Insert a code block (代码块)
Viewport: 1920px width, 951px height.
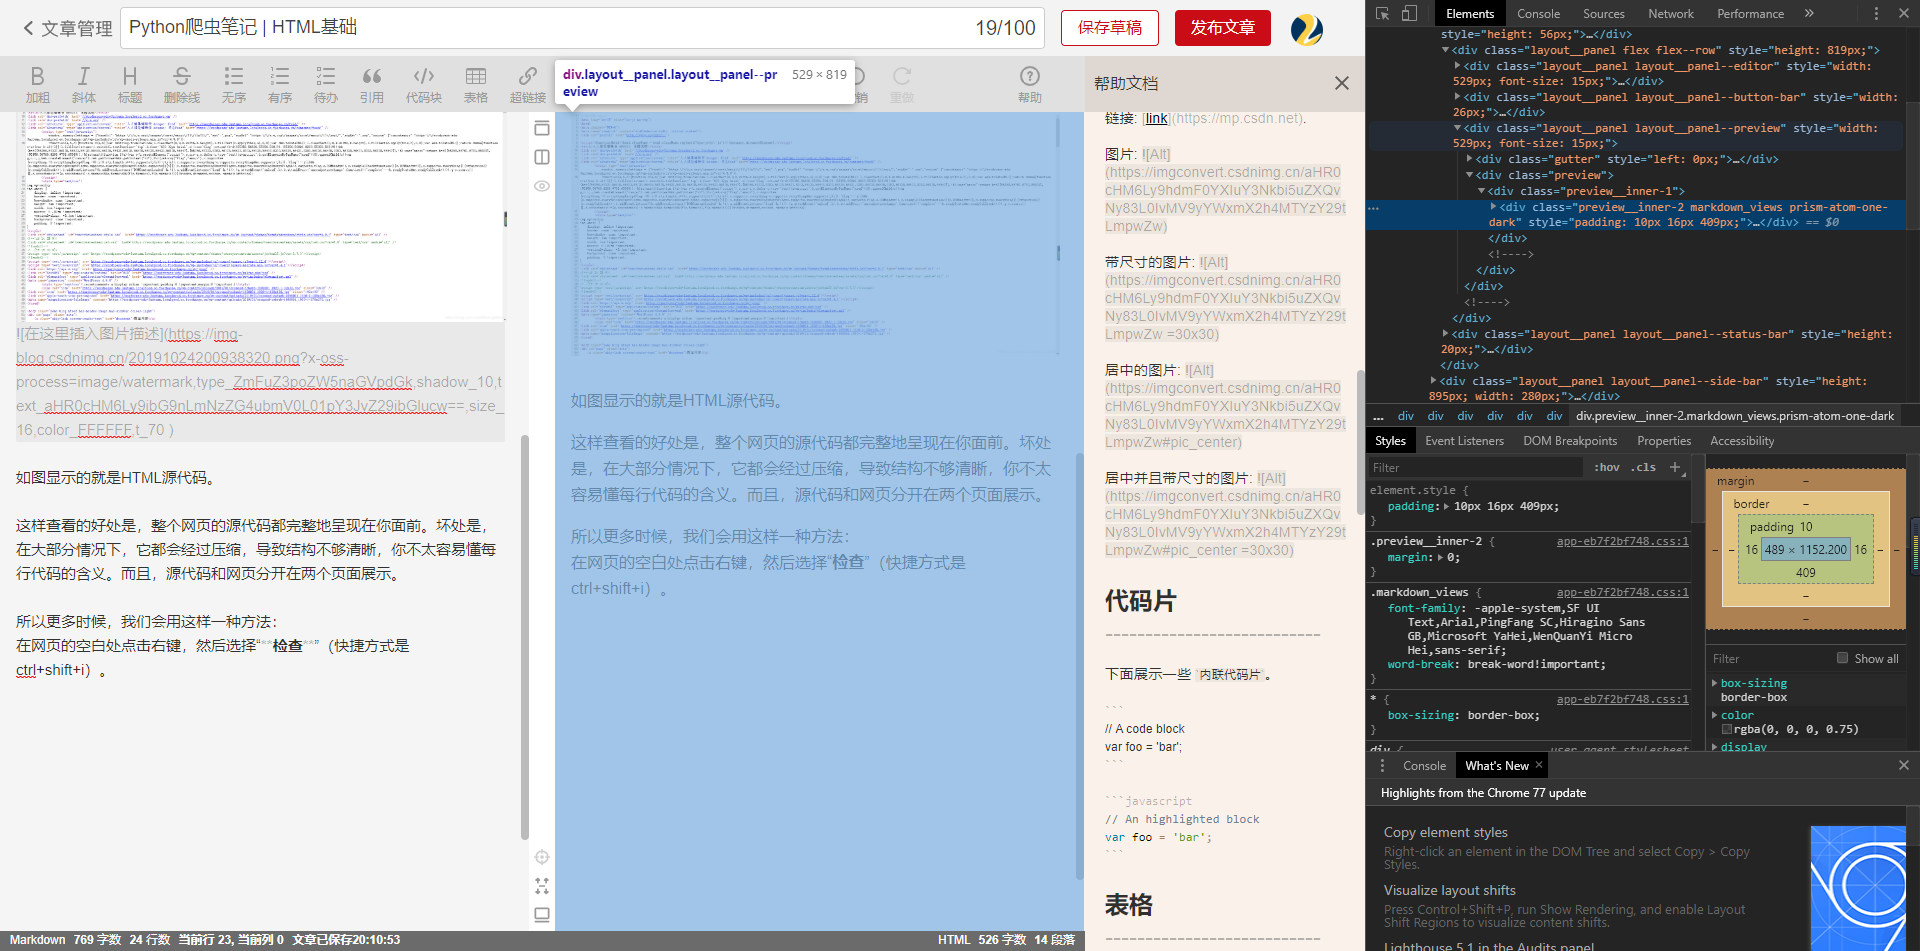click(423, 84)
